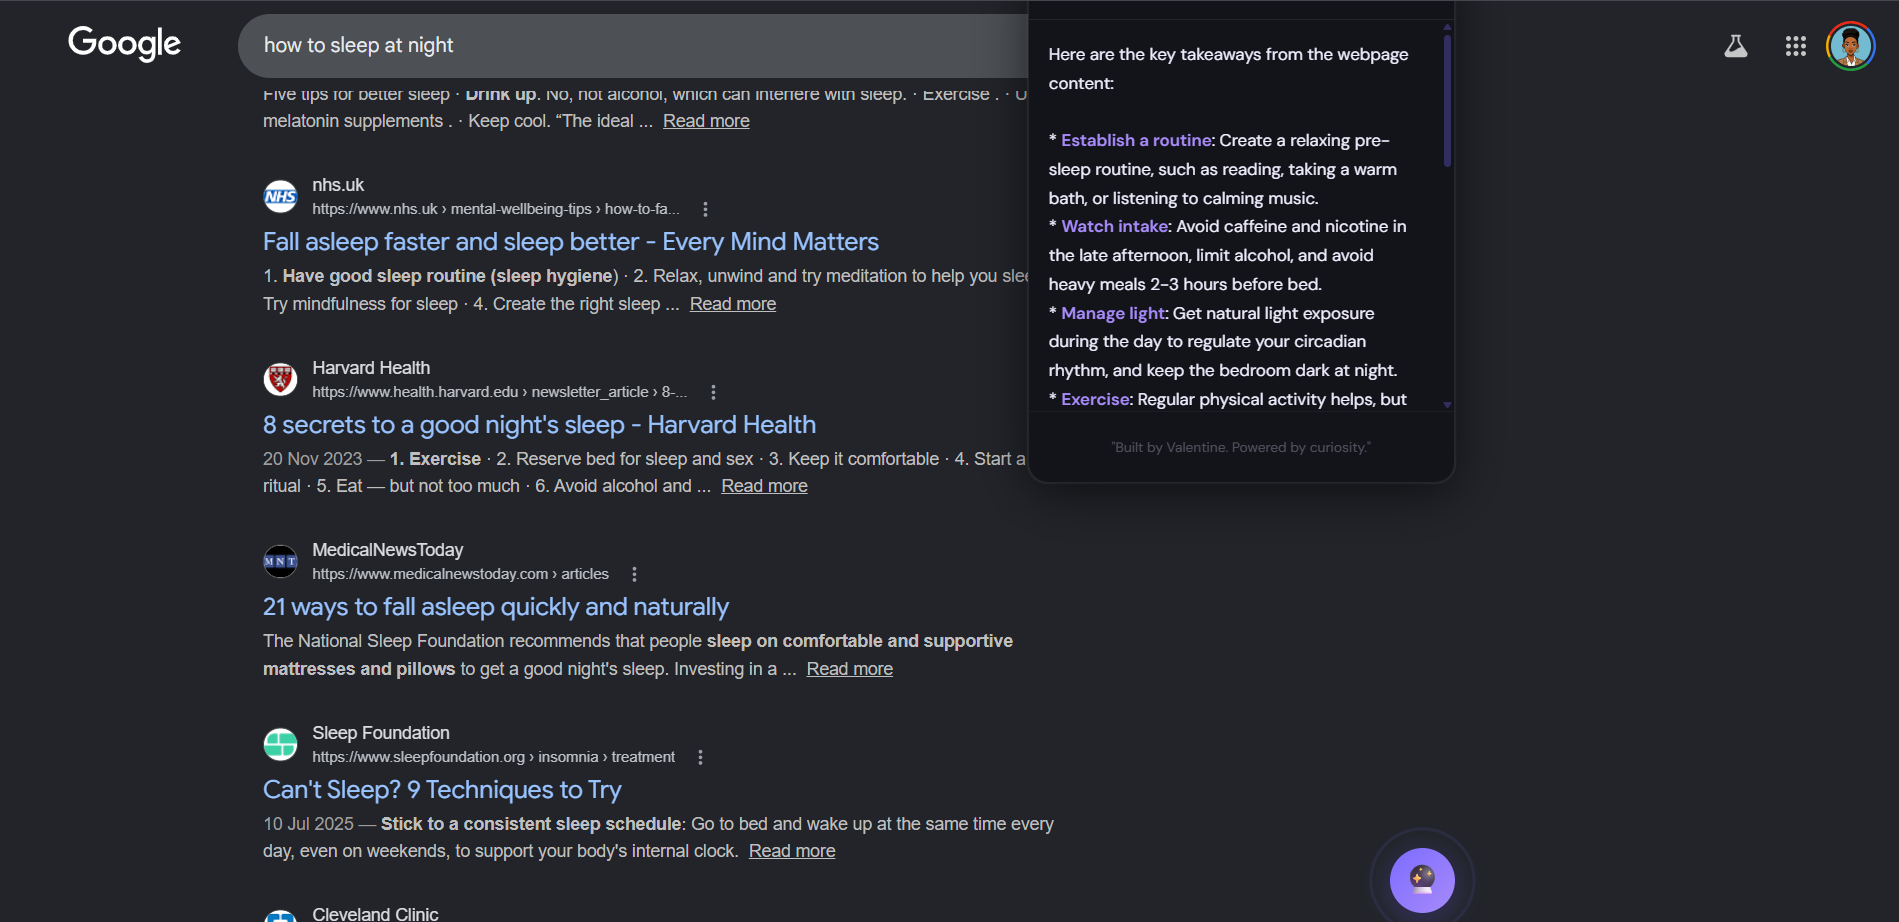Click 'Manage light' in summary panel

pos(1113,314)
